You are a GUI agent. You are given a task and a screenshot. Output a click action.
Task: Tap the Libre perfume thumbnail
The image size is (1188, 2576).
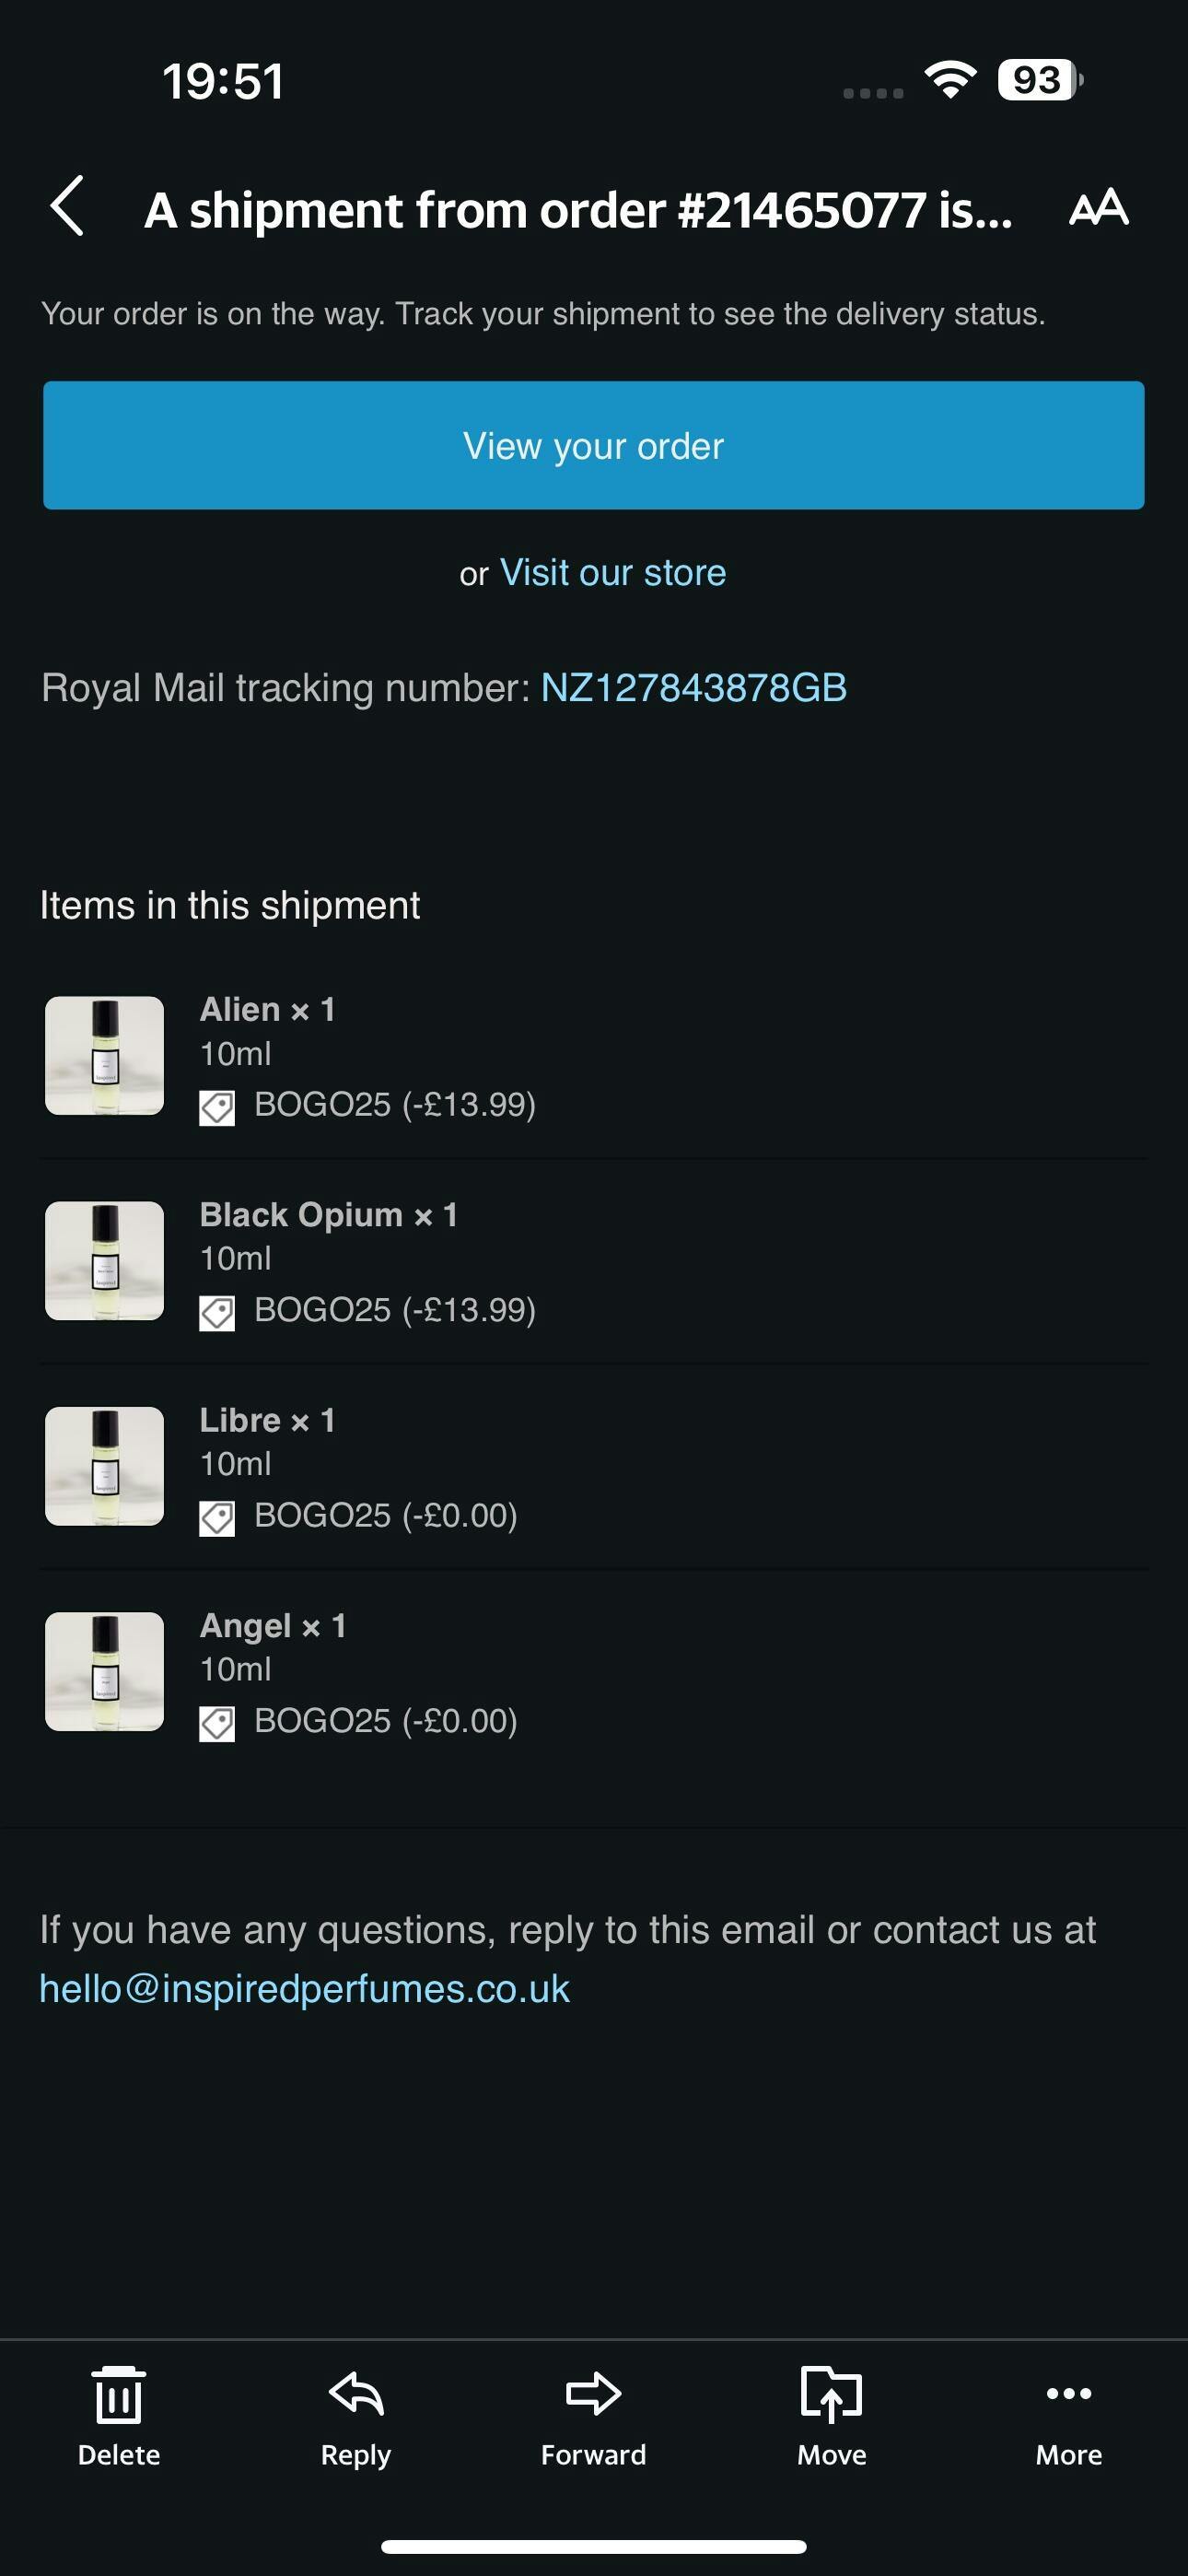pos(105,1466)
